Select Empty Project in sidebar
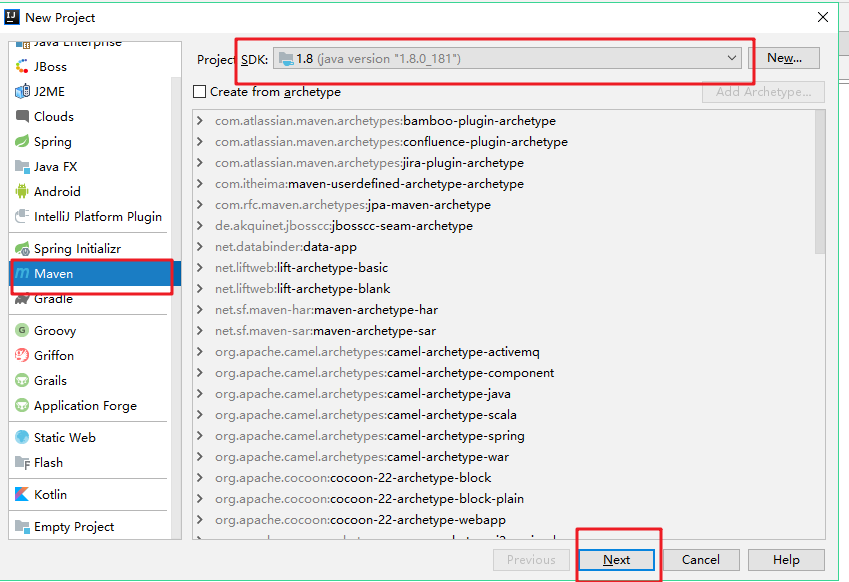 pyautogui.click(x=89, y=526)
